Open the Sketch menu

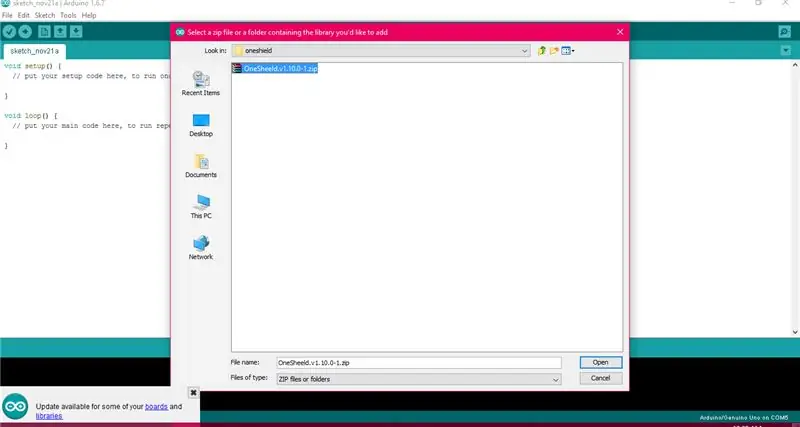(x=44, y=15)
